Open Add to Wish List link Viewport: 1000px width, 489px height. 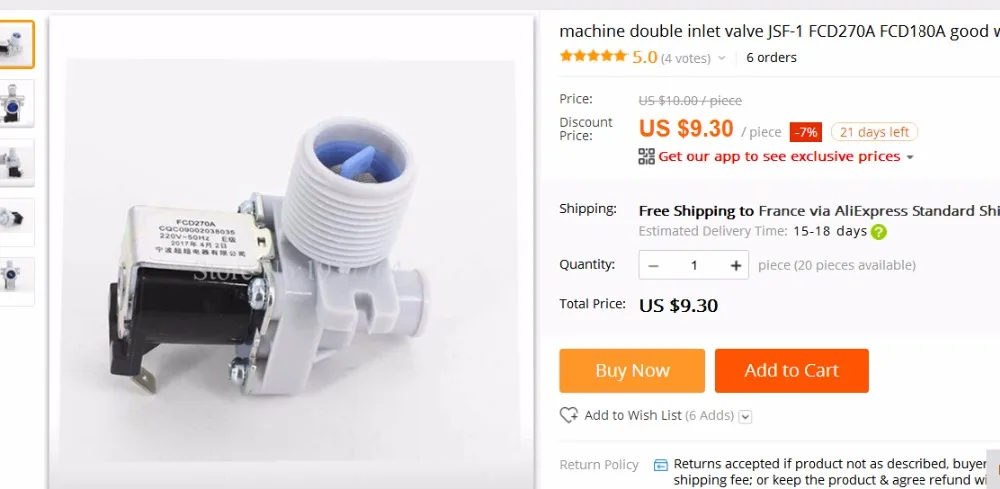[633, 416]
